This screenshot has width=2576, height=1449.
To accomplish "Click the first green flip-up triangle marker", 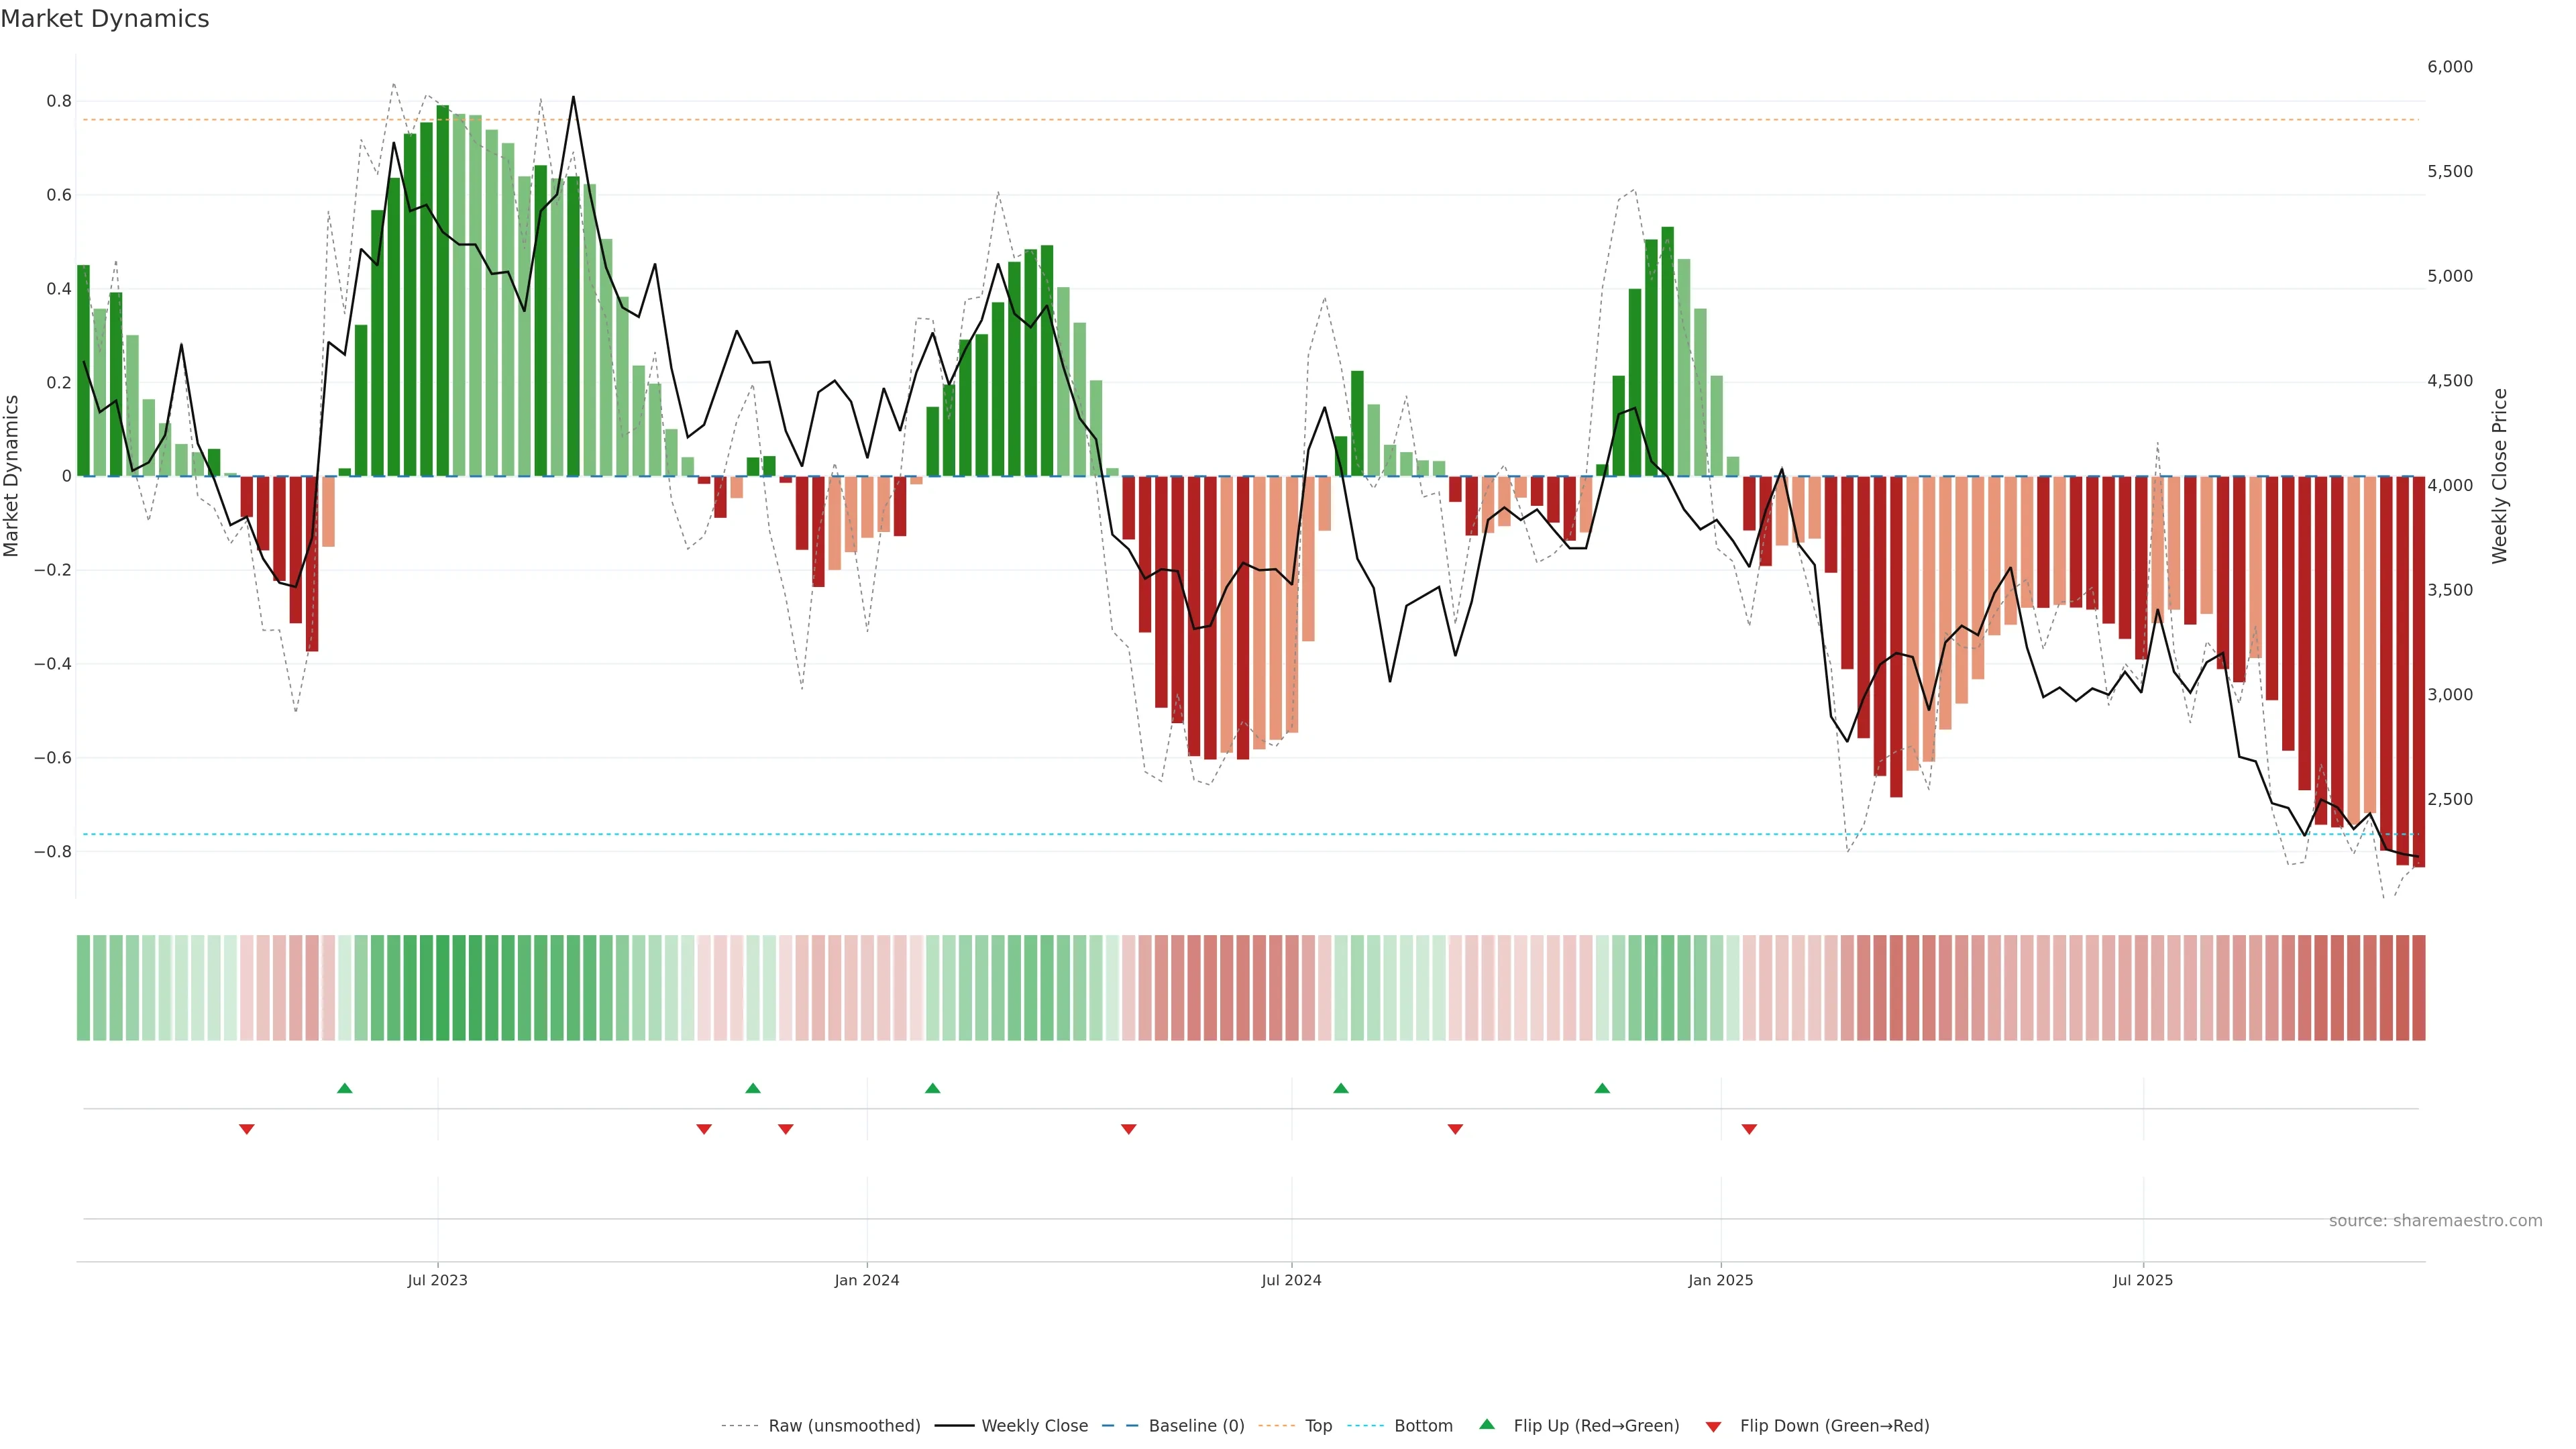I will click(x=345, y=1088).
